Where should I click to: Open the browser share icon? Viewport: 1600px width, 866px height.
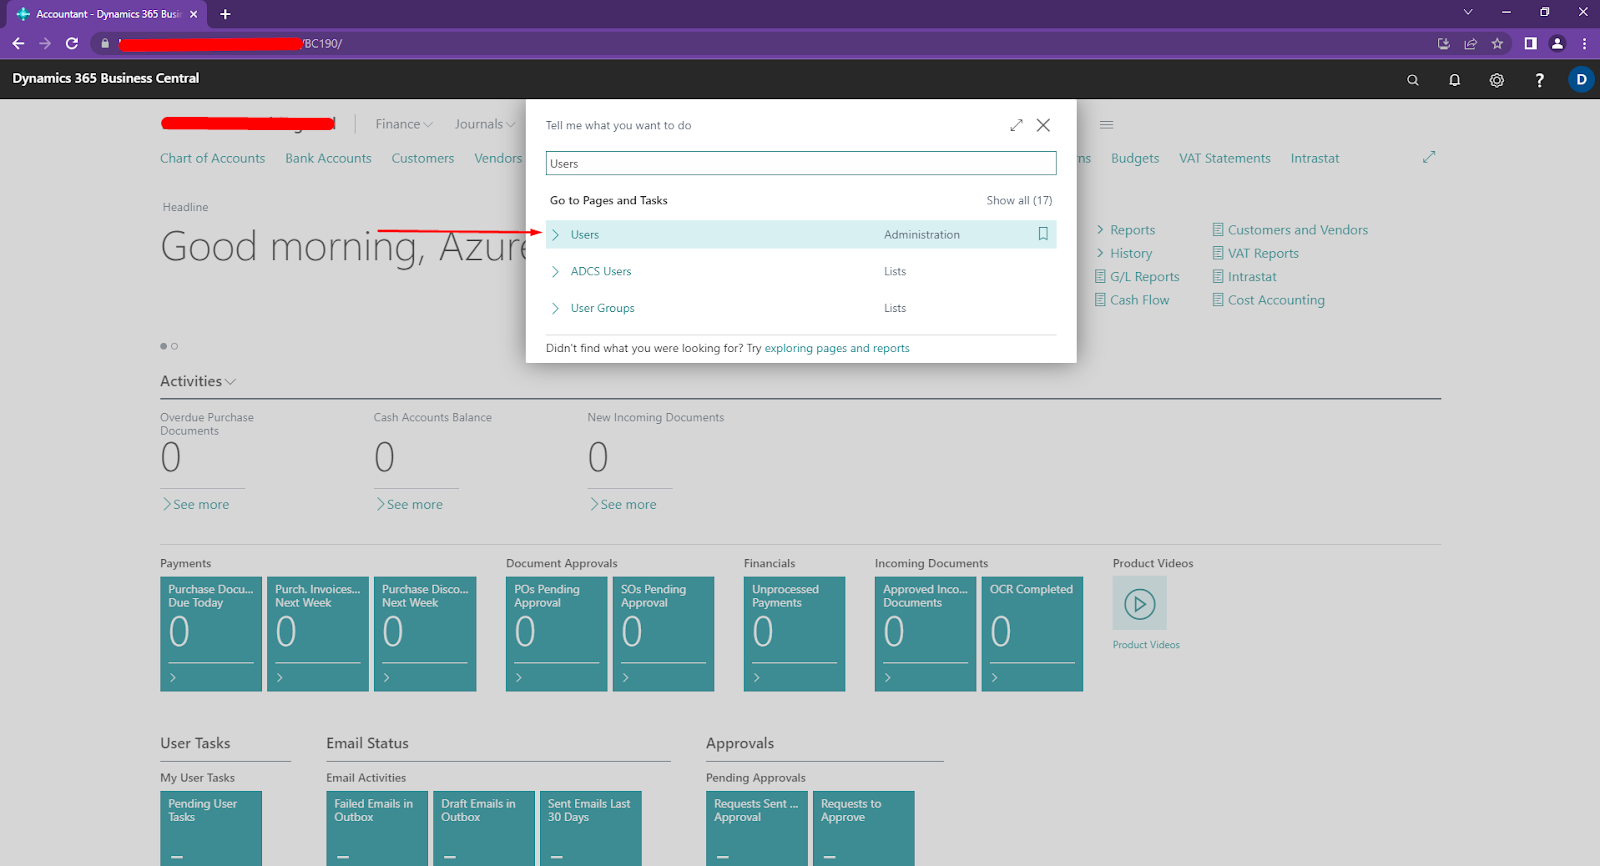click(x=1470, y=43)
